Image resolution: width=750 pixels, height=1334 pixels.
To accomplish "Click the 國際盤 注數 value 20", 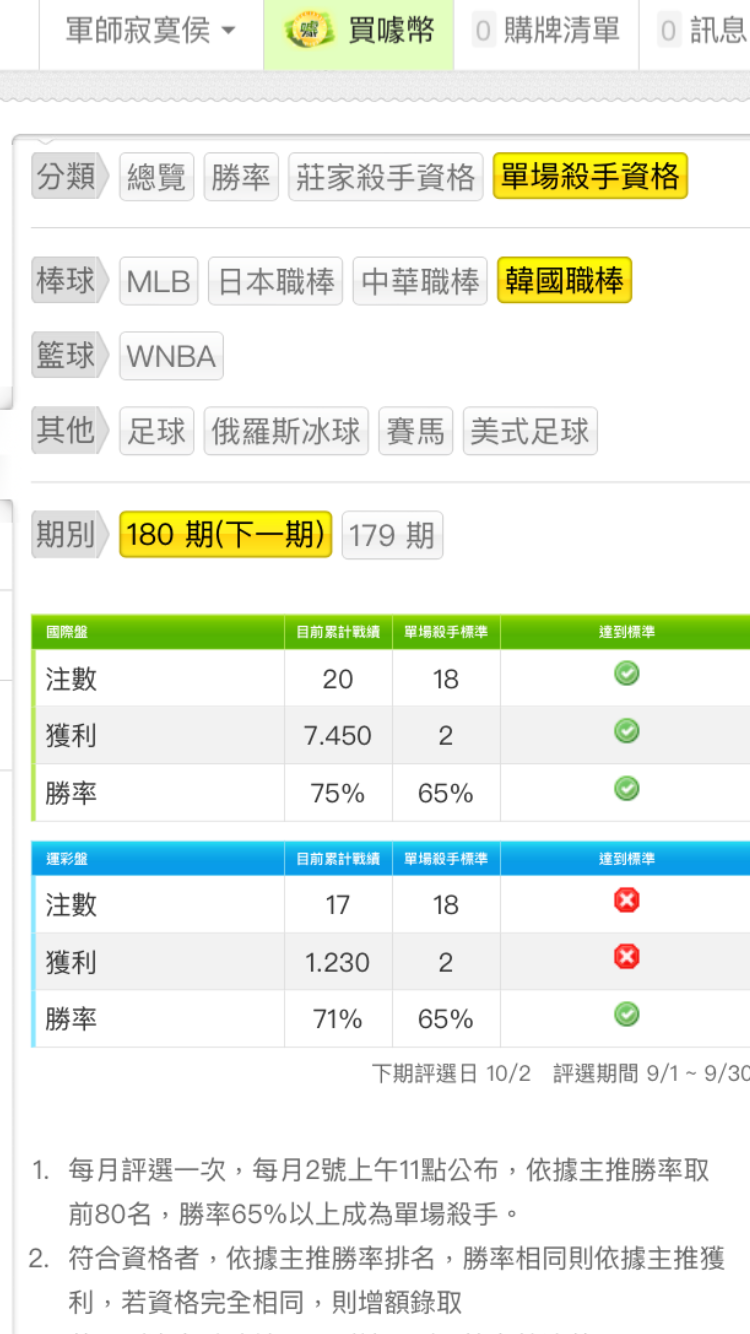I will [x=338, y=679].
